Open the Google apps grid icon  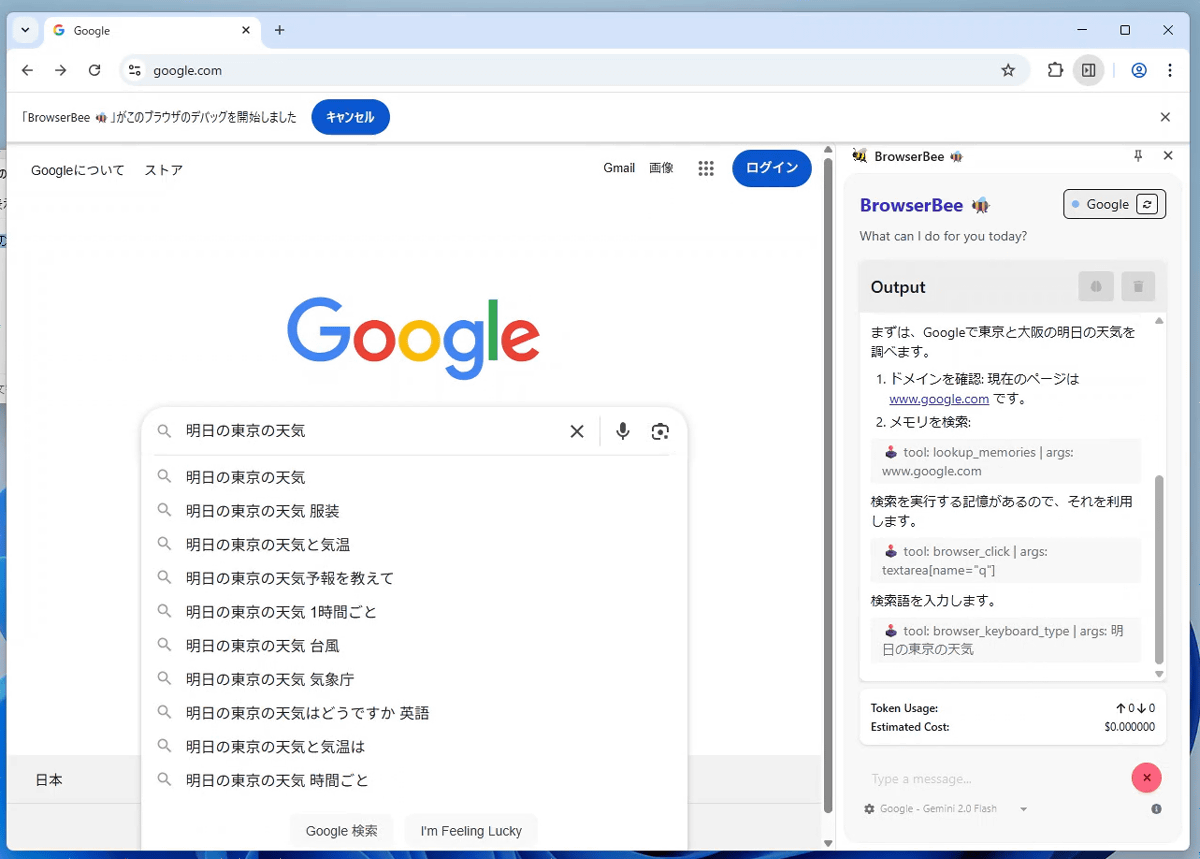point(706,169)
